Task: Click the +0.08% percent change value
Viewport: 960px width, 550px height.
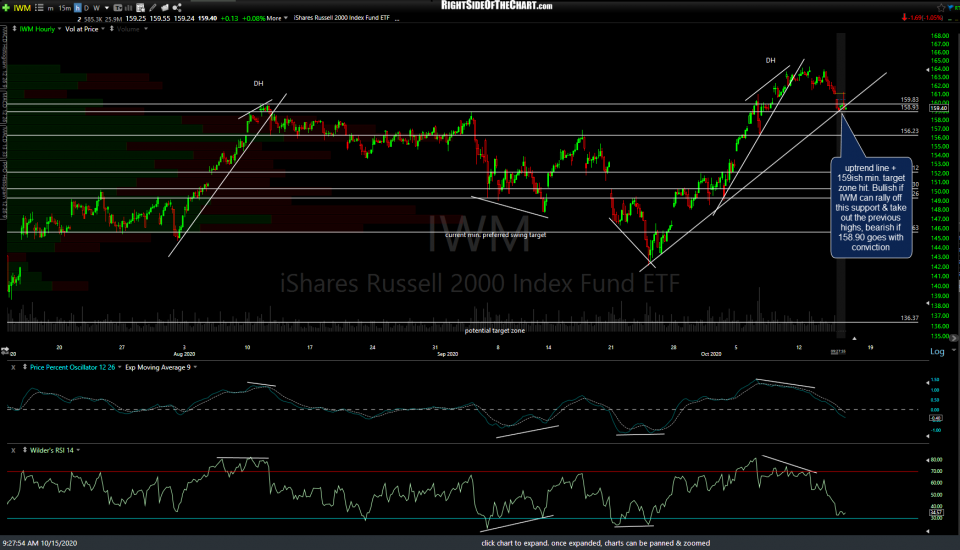Action: click(253, 18)
